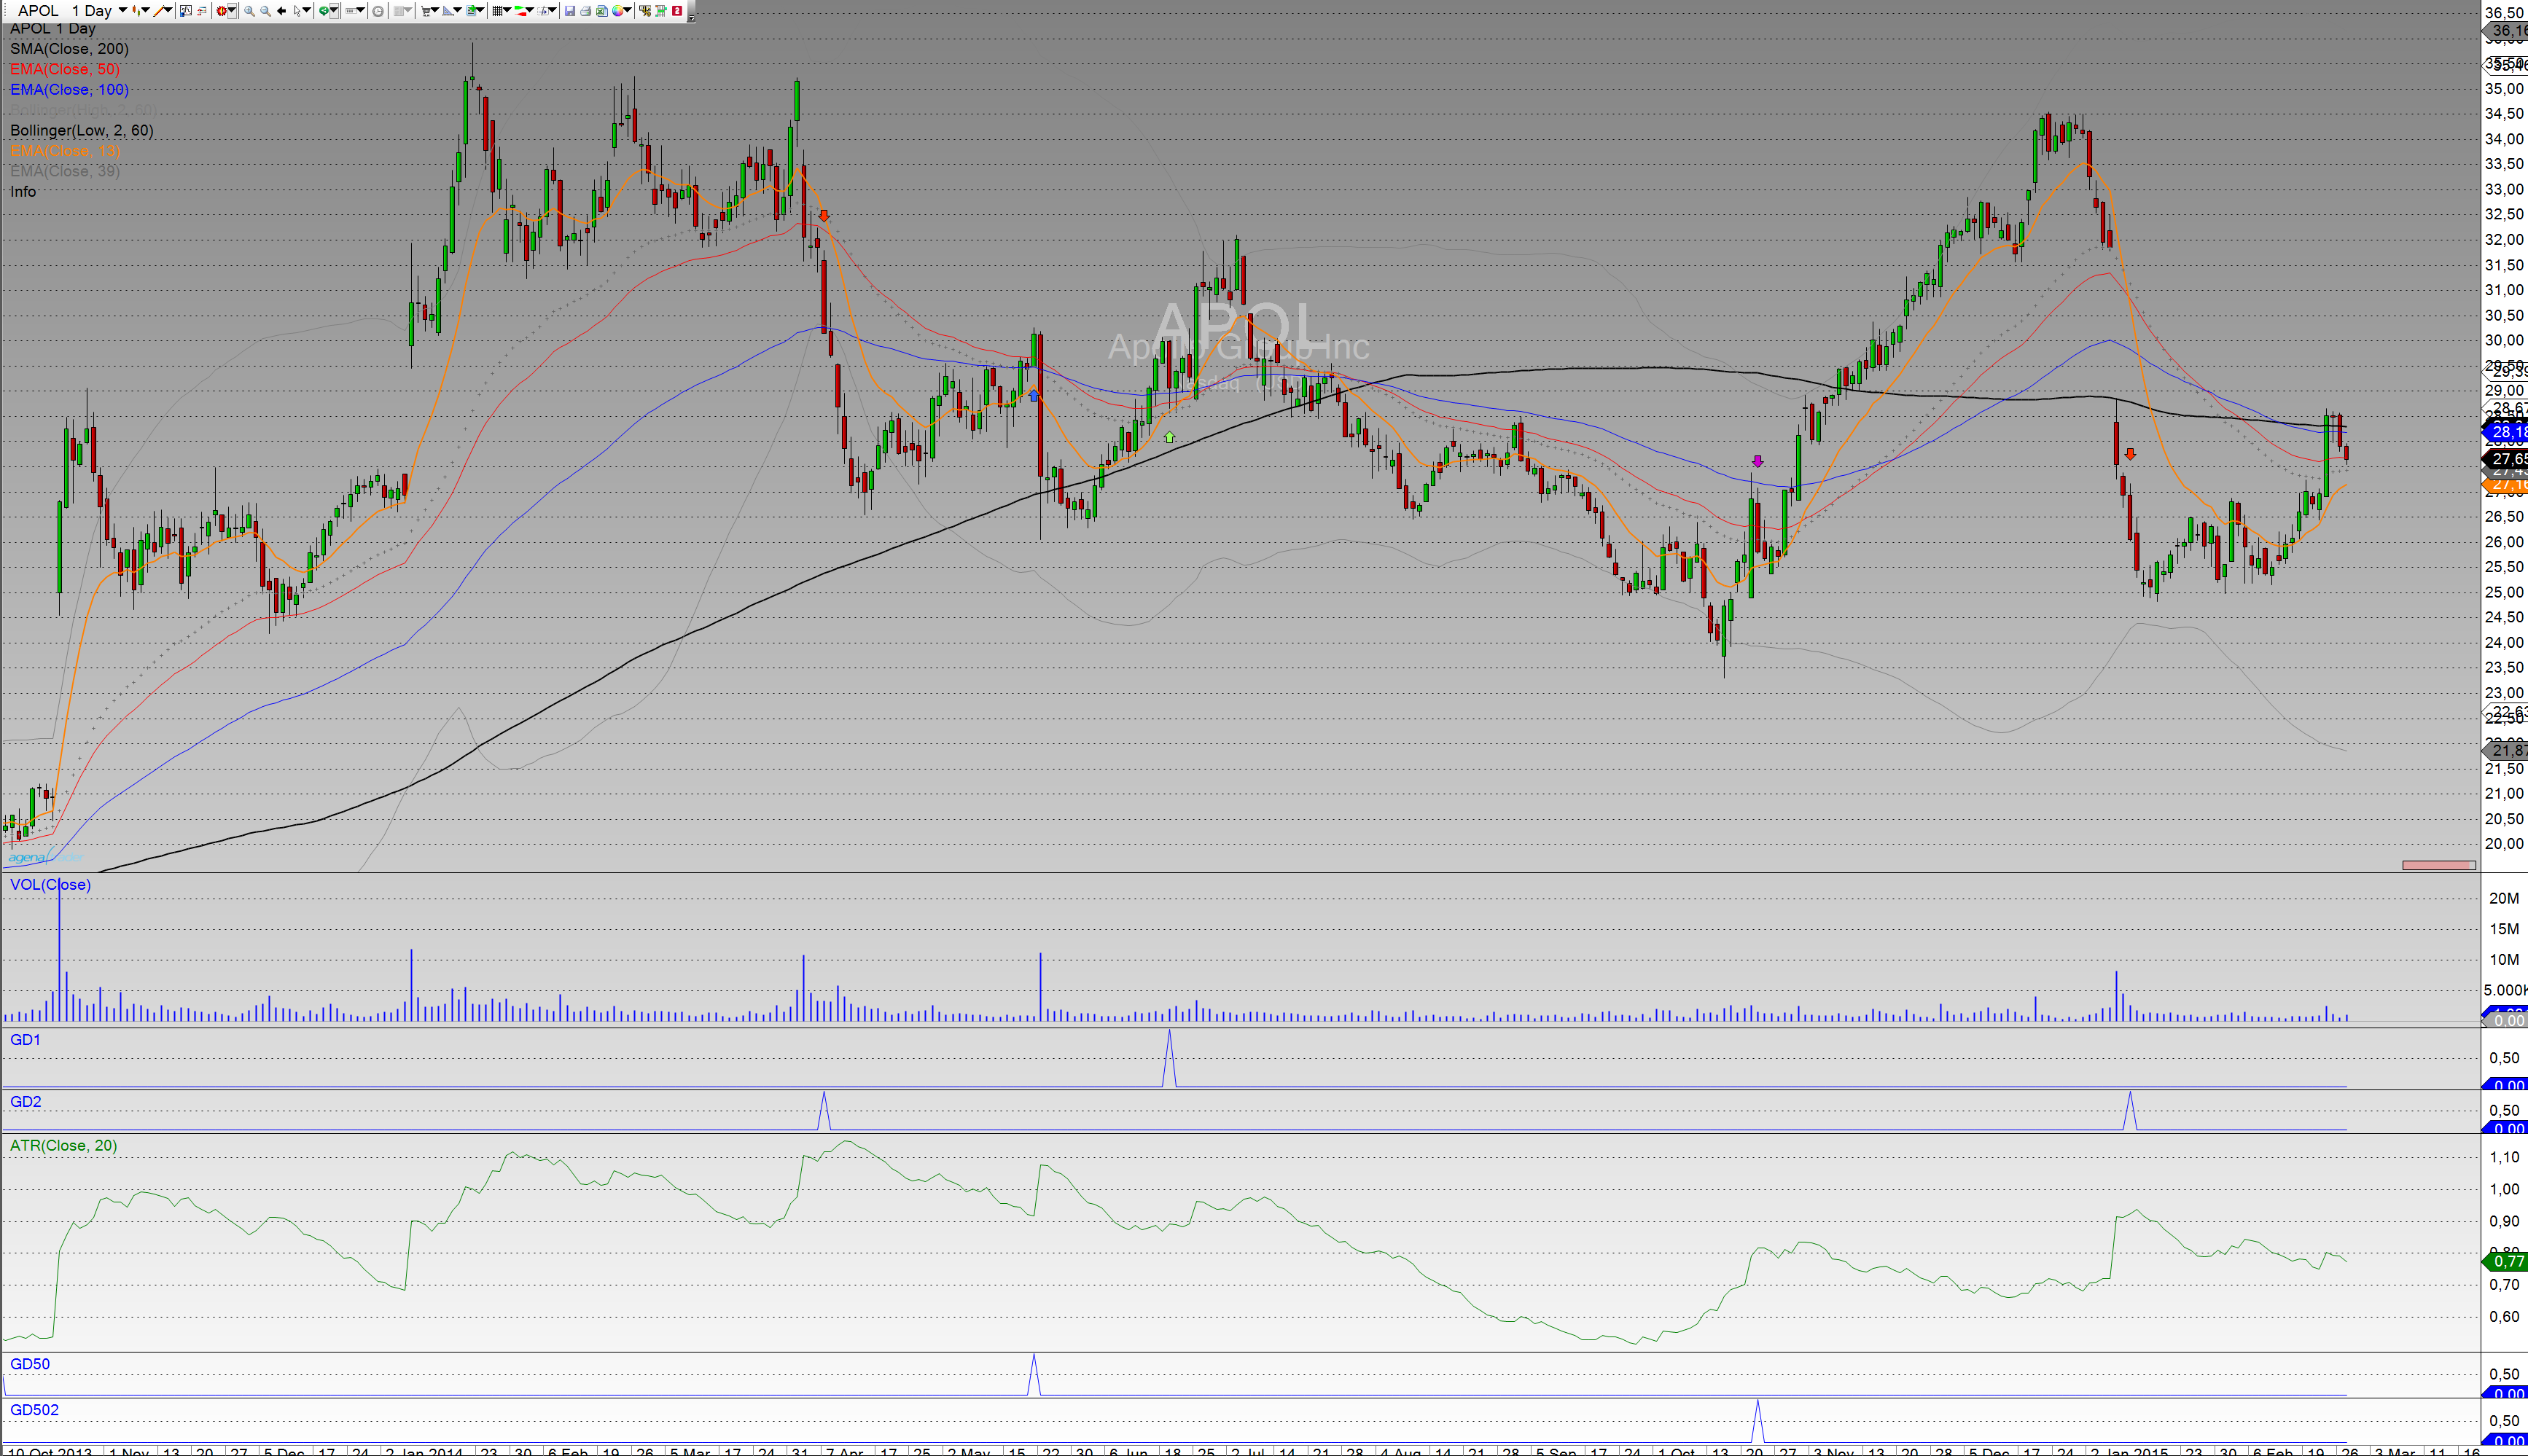Open the indicators chart icon

point(185,11)
